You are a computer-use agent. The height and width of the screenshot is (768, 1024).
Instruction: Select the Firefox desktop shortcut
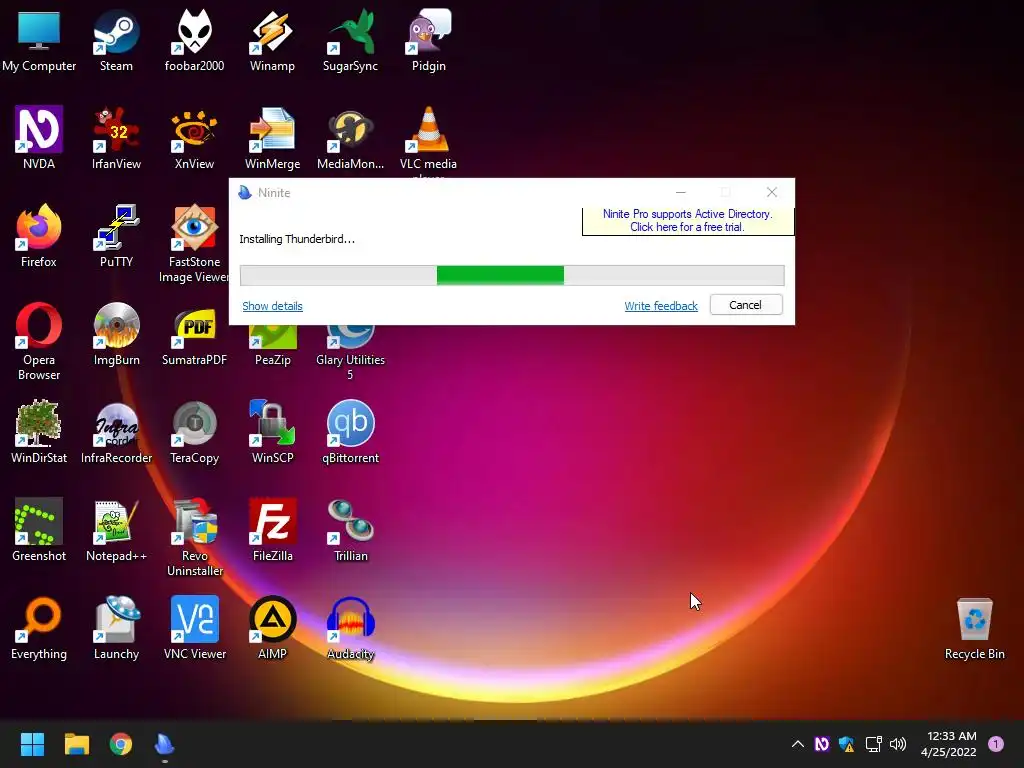point(39,236)
